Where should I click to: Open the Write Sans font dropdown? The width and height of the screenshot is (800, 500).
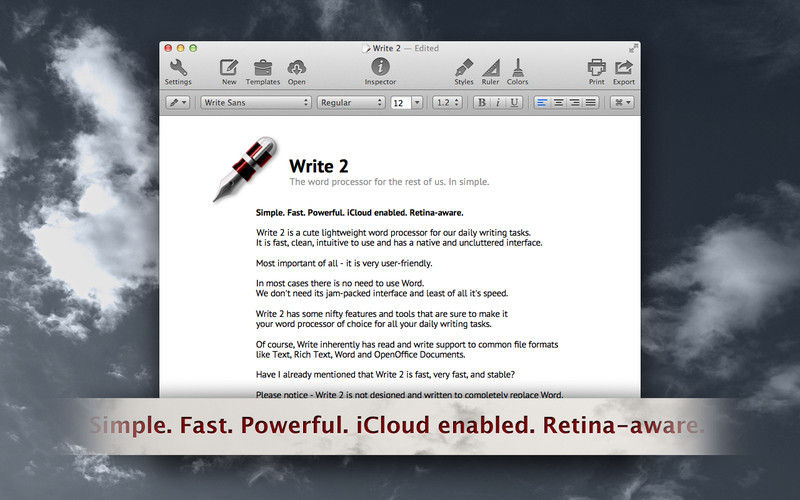(256, 103)
